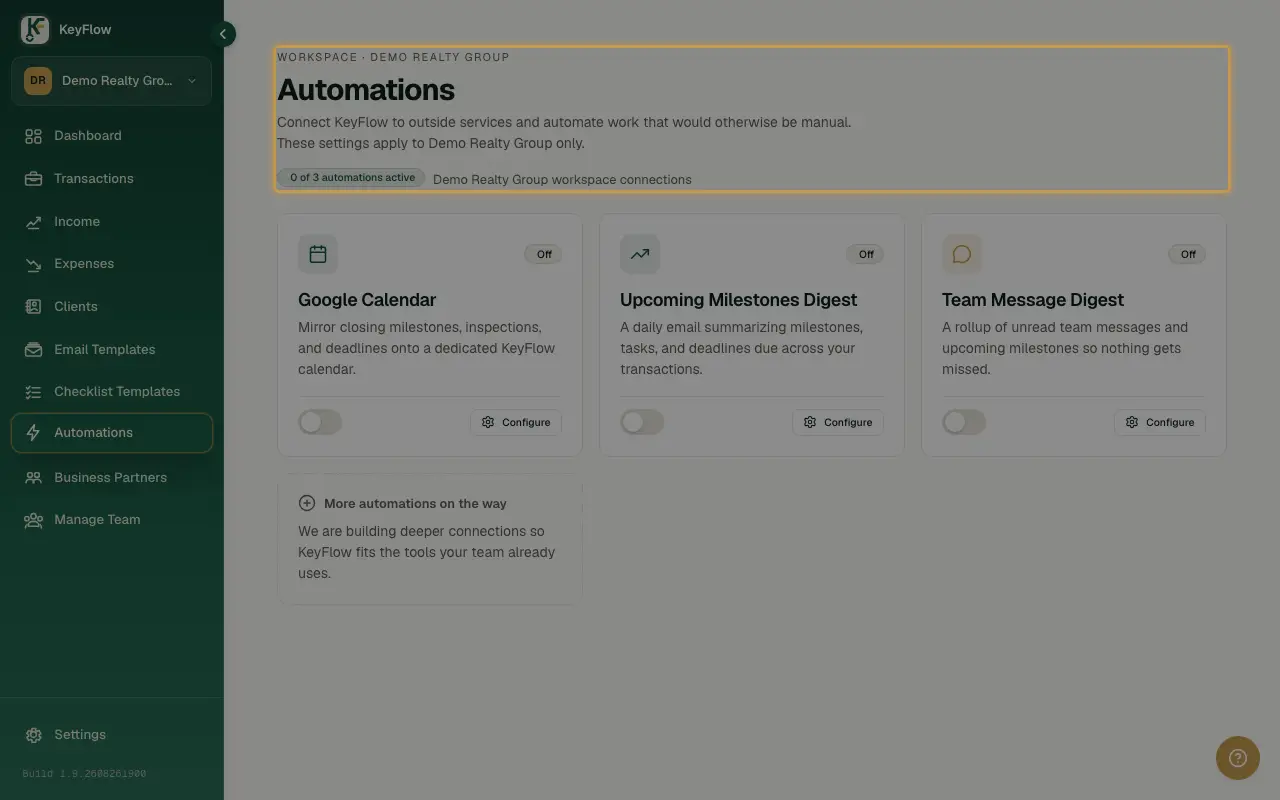Image resolution: width=1280 pixels, height=800 pixels.
Task: Go to Checklist Templates
Action: click(111, 392)
